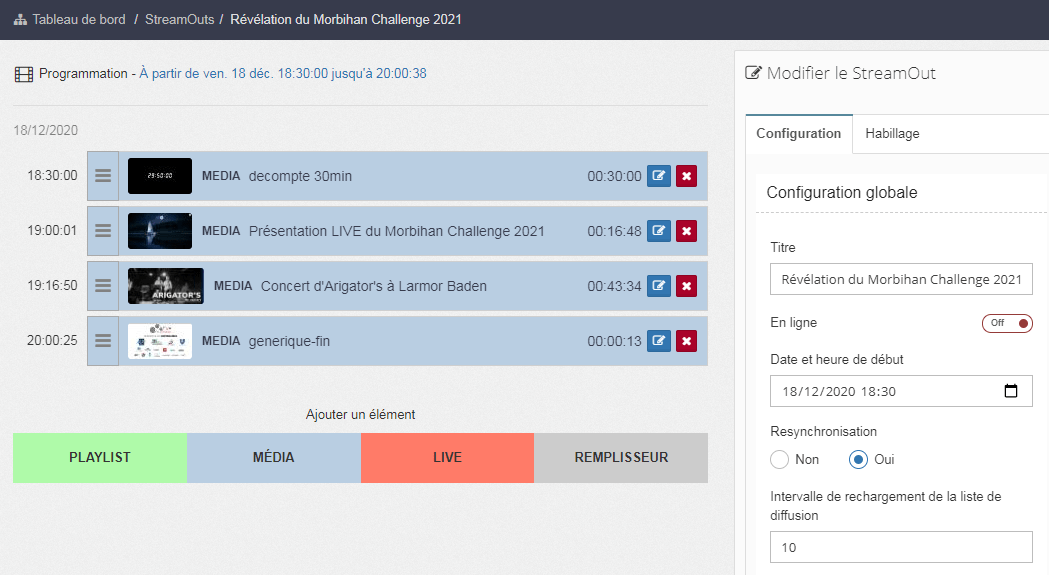Delete the decompte 30min media item

[x=686, y=176]
